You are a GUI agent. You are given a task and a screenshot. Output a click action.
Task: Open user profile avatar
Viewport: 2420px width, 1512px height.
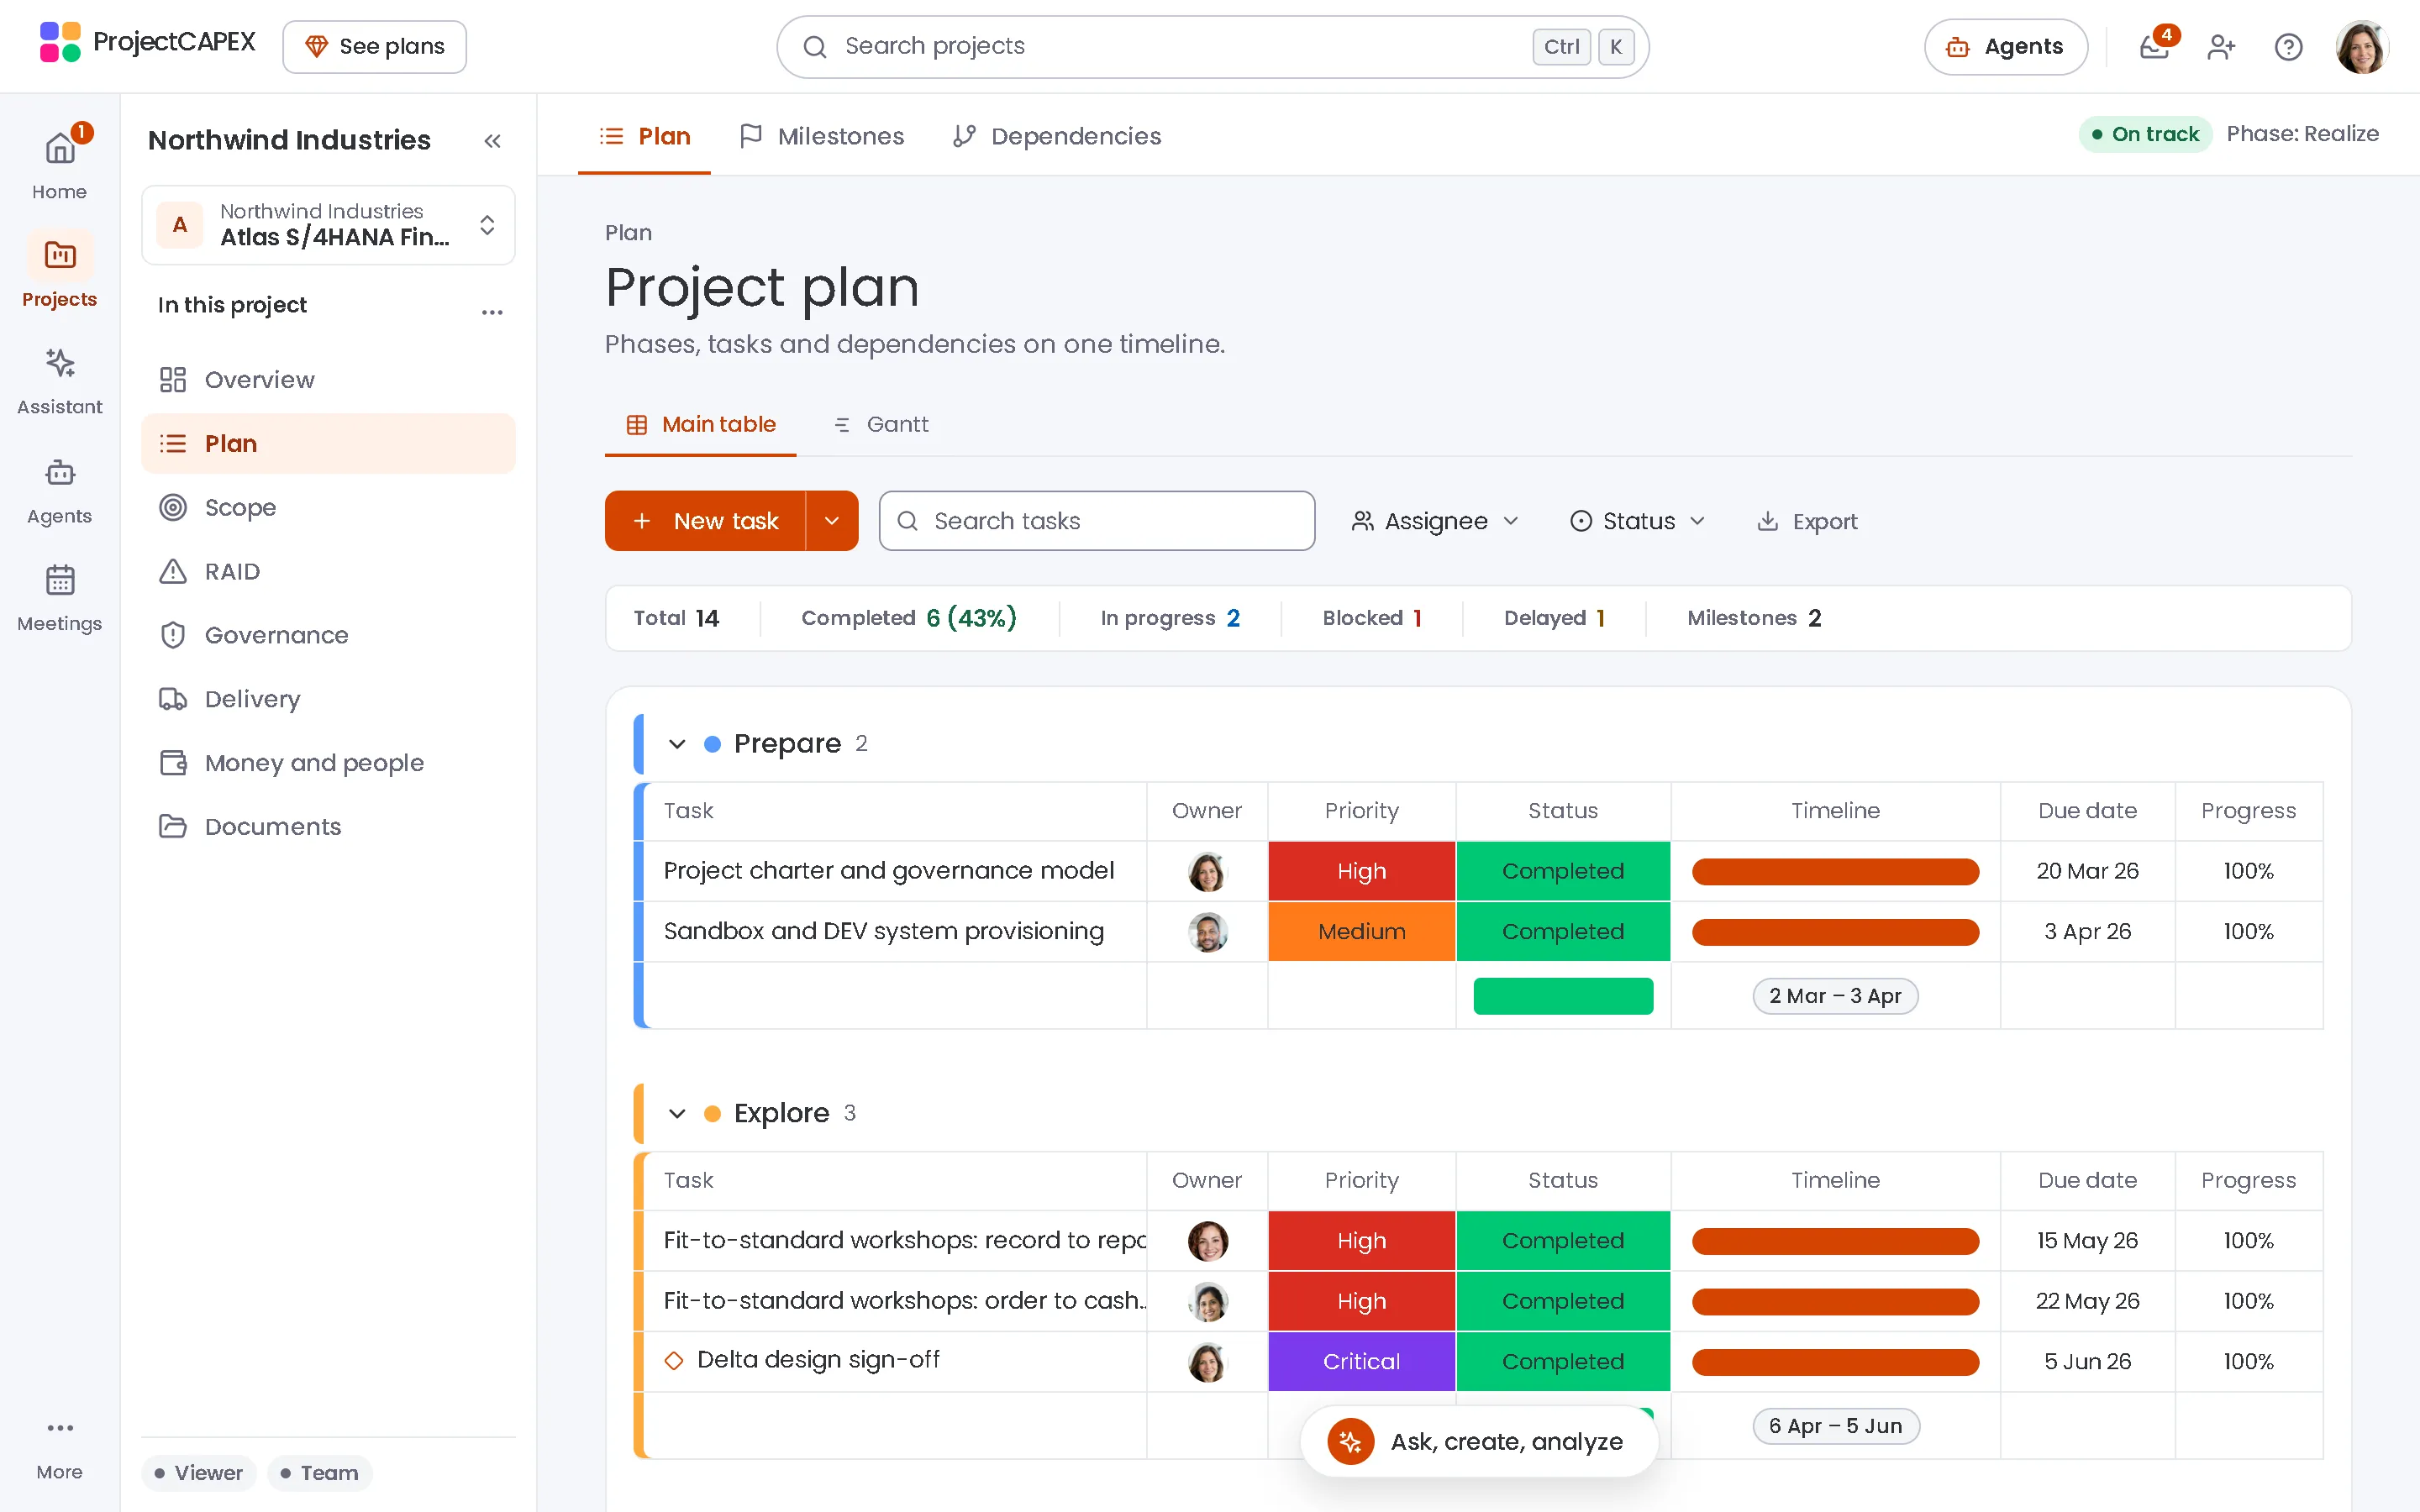(x=2362, y=47)
